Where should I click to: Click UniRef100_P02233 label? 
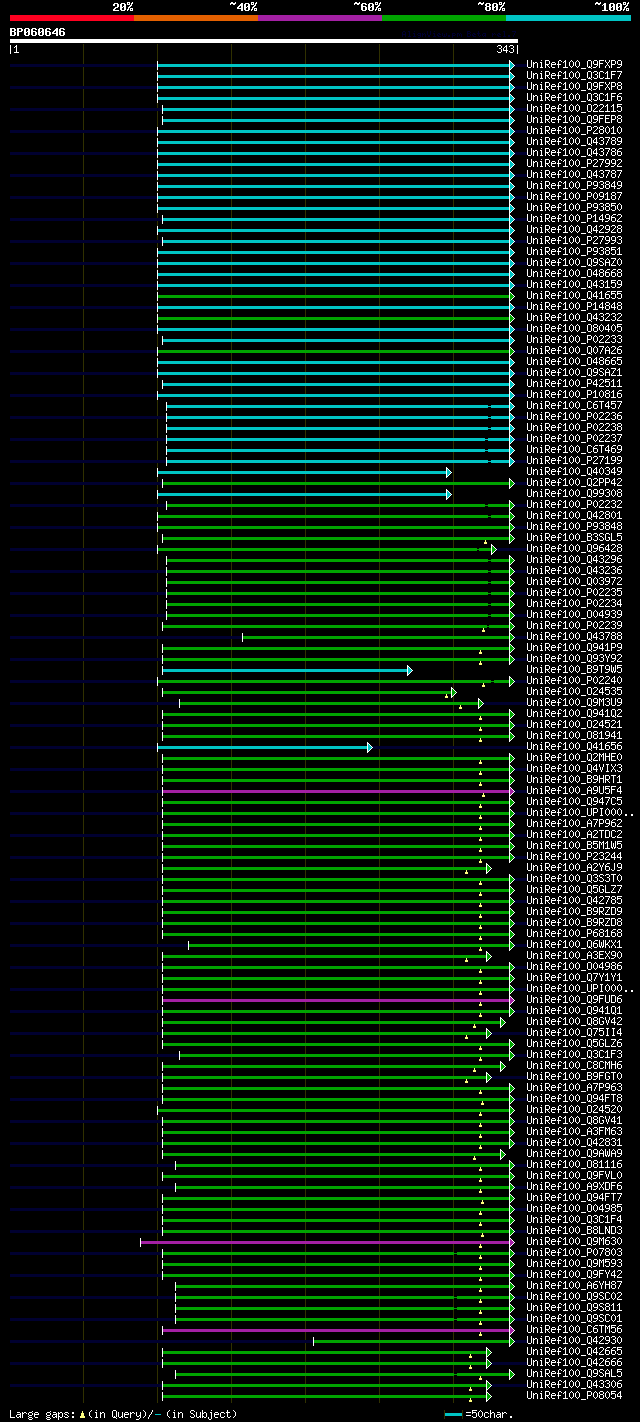574,340
